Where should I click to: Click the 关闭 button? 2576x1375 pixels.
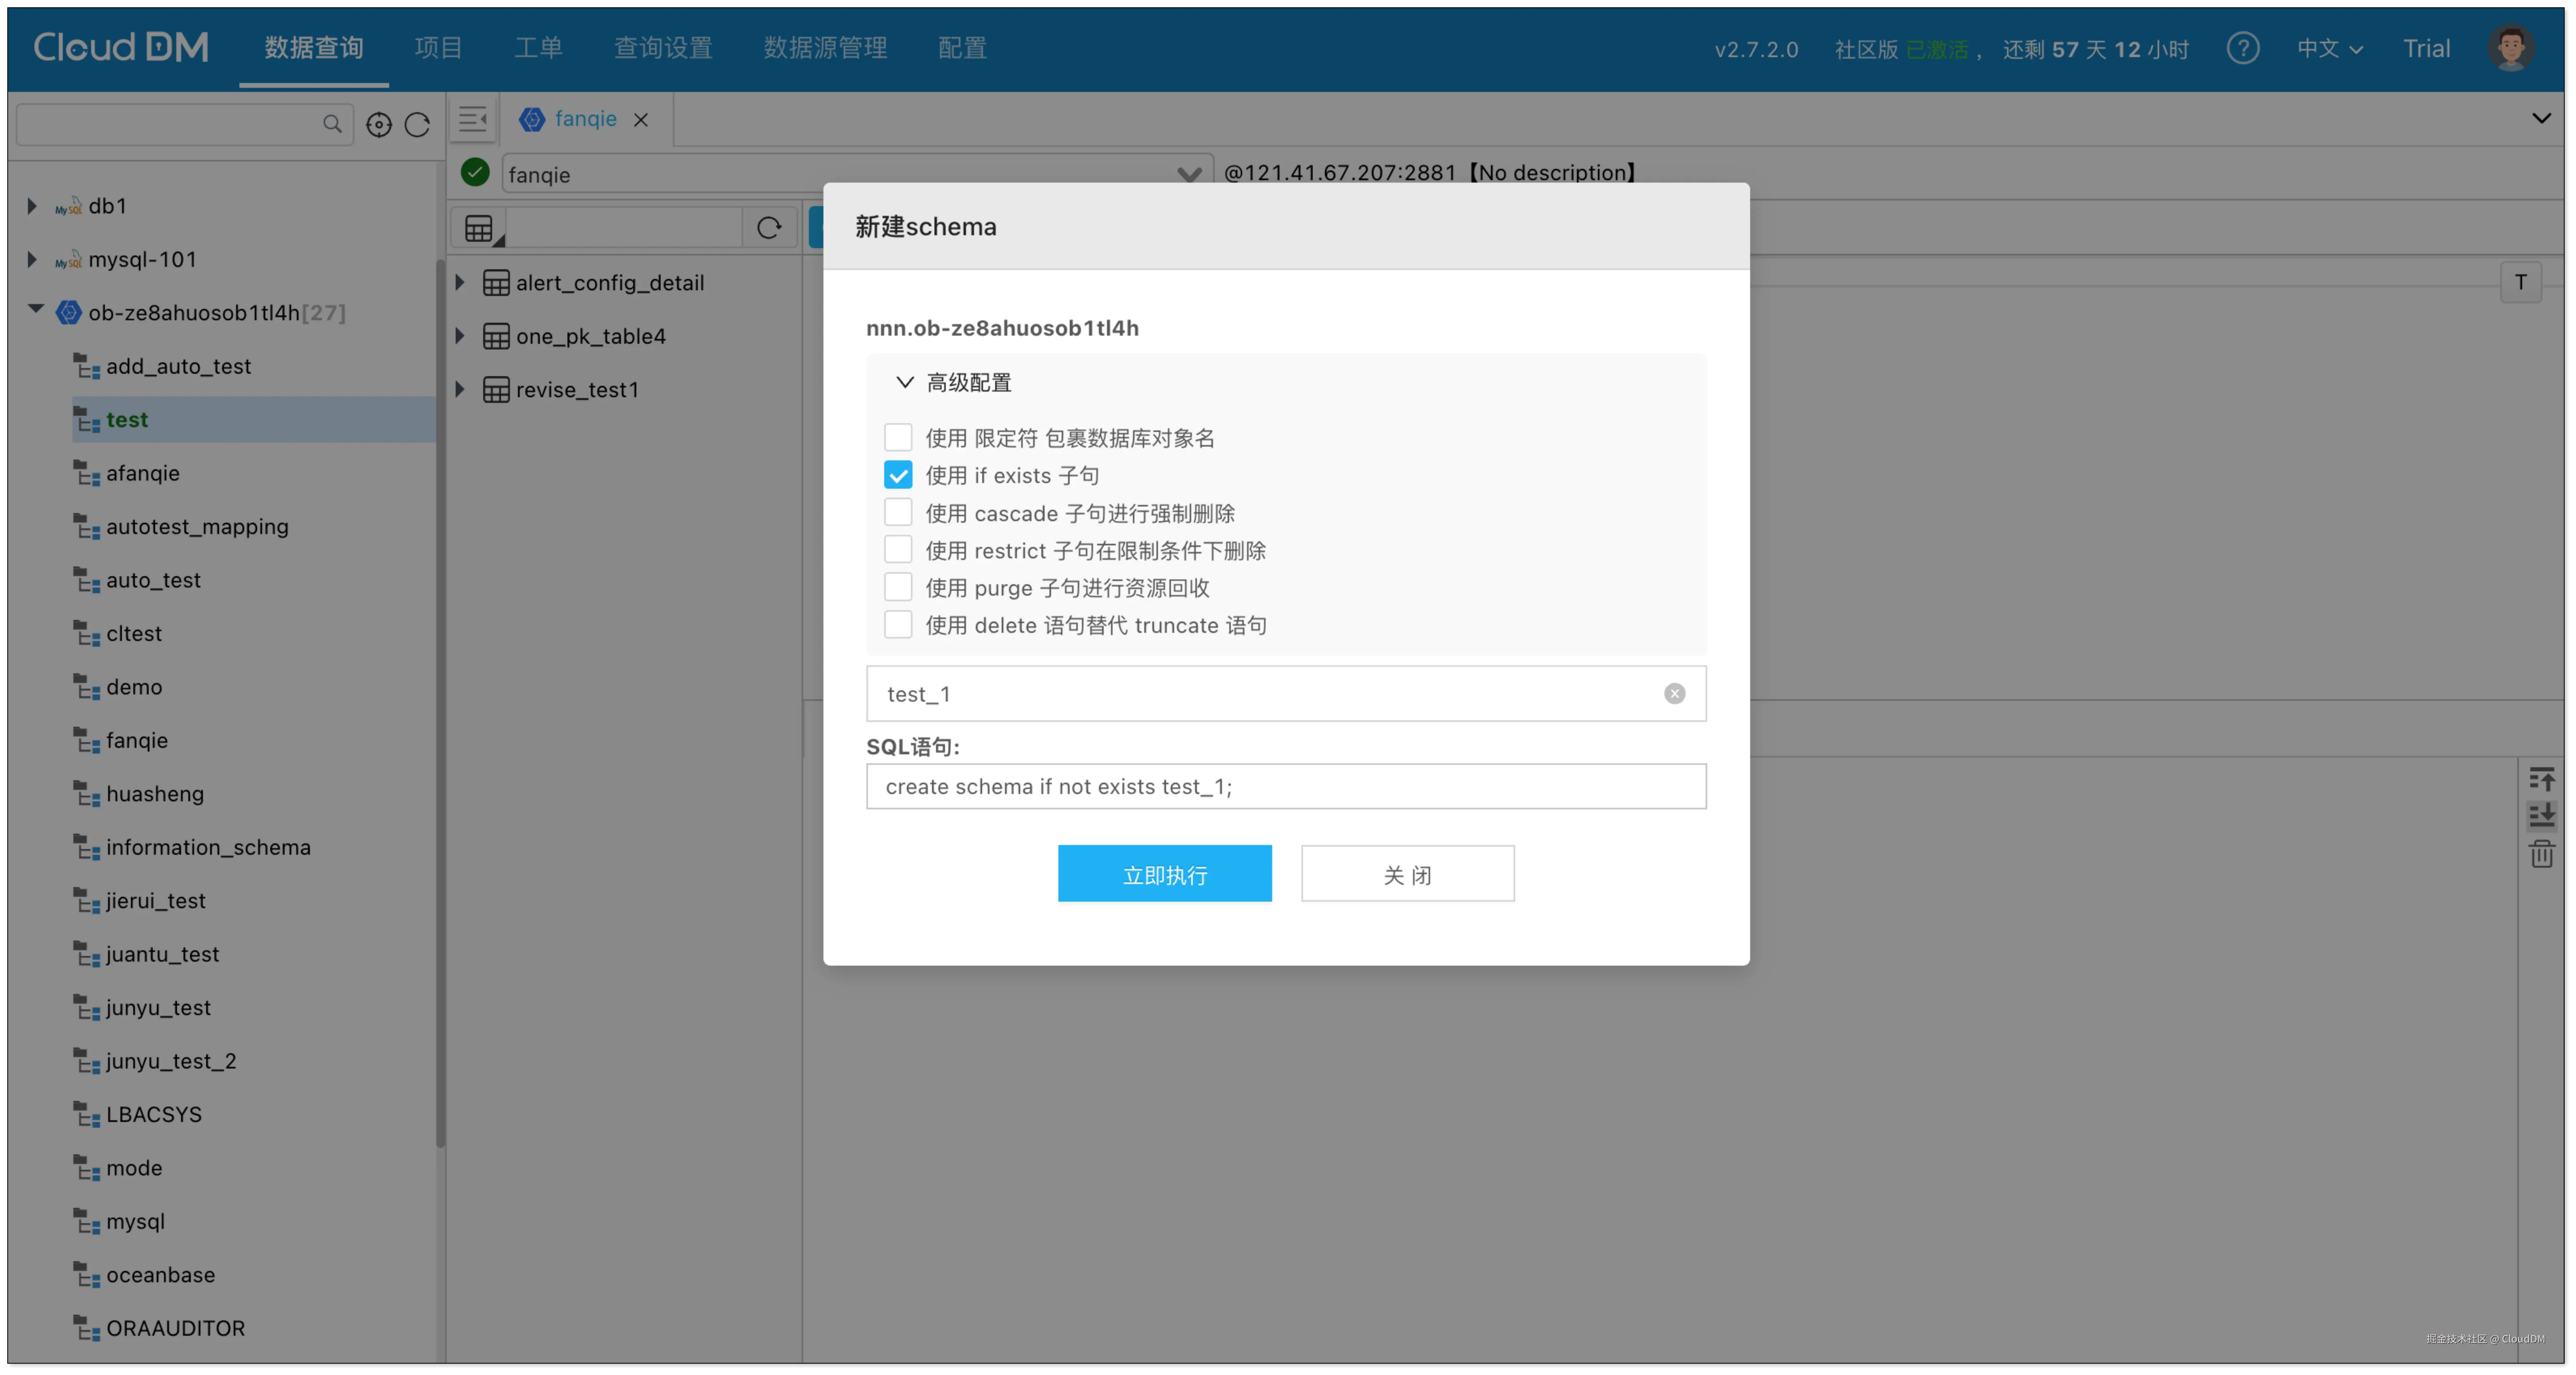(x=1407, y=874)
